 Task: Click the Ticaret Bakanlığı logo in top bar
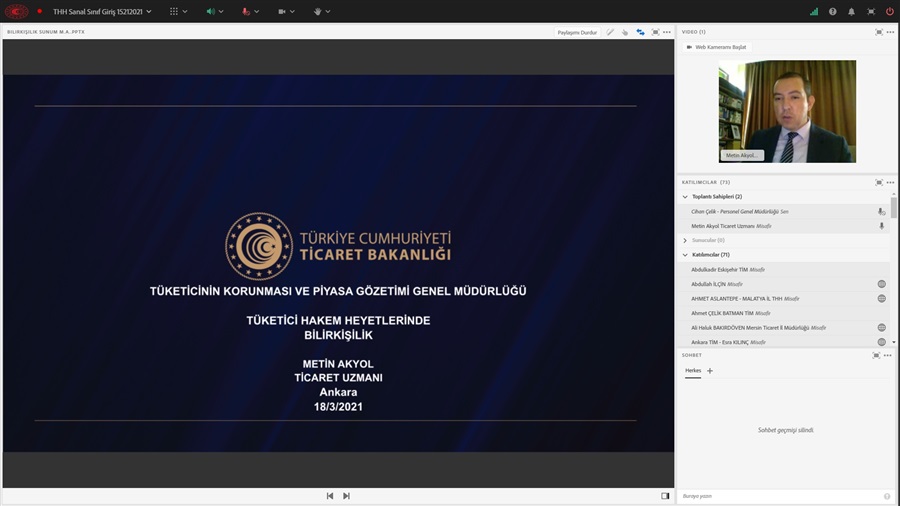click(x=16, y=11)
